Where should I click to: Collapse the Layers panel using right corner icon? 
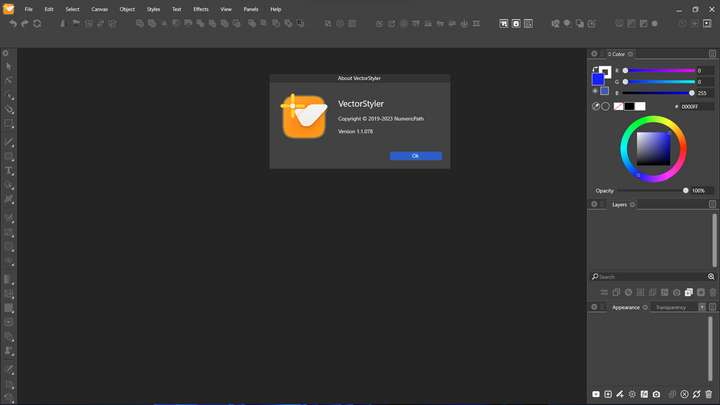tap(712, 204)
